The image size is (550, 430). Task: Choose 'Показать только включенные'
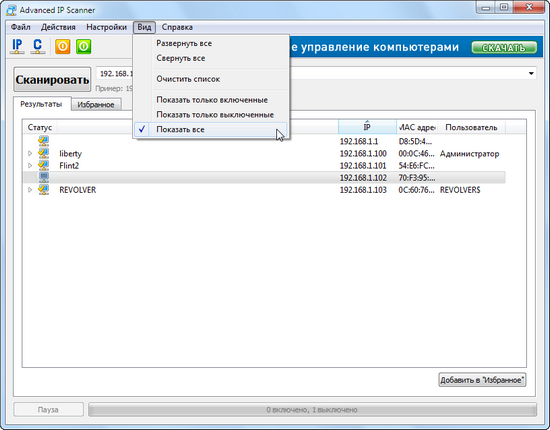point(210,100)
